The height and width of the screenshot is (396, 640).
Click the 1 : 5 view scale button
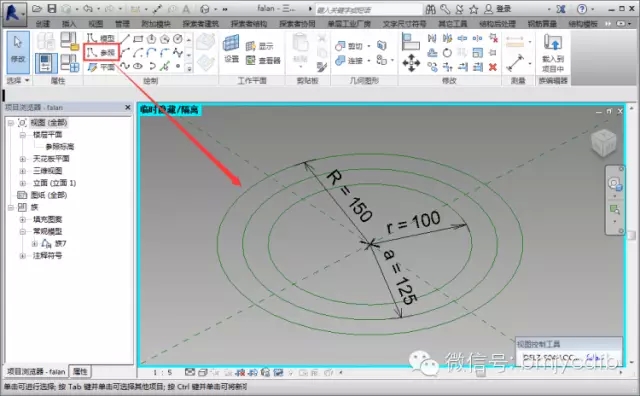tap(162, 372)
